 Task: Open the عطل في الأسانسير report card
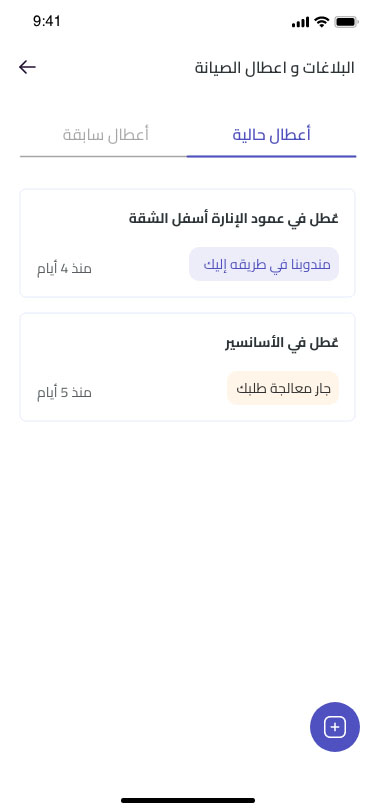point(188,367)
